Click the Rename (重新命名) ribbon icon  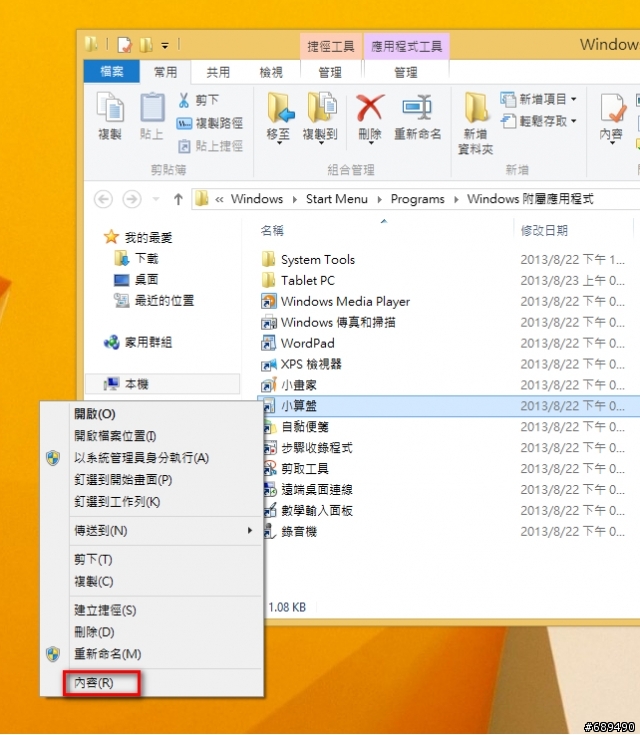coord(417,107)
